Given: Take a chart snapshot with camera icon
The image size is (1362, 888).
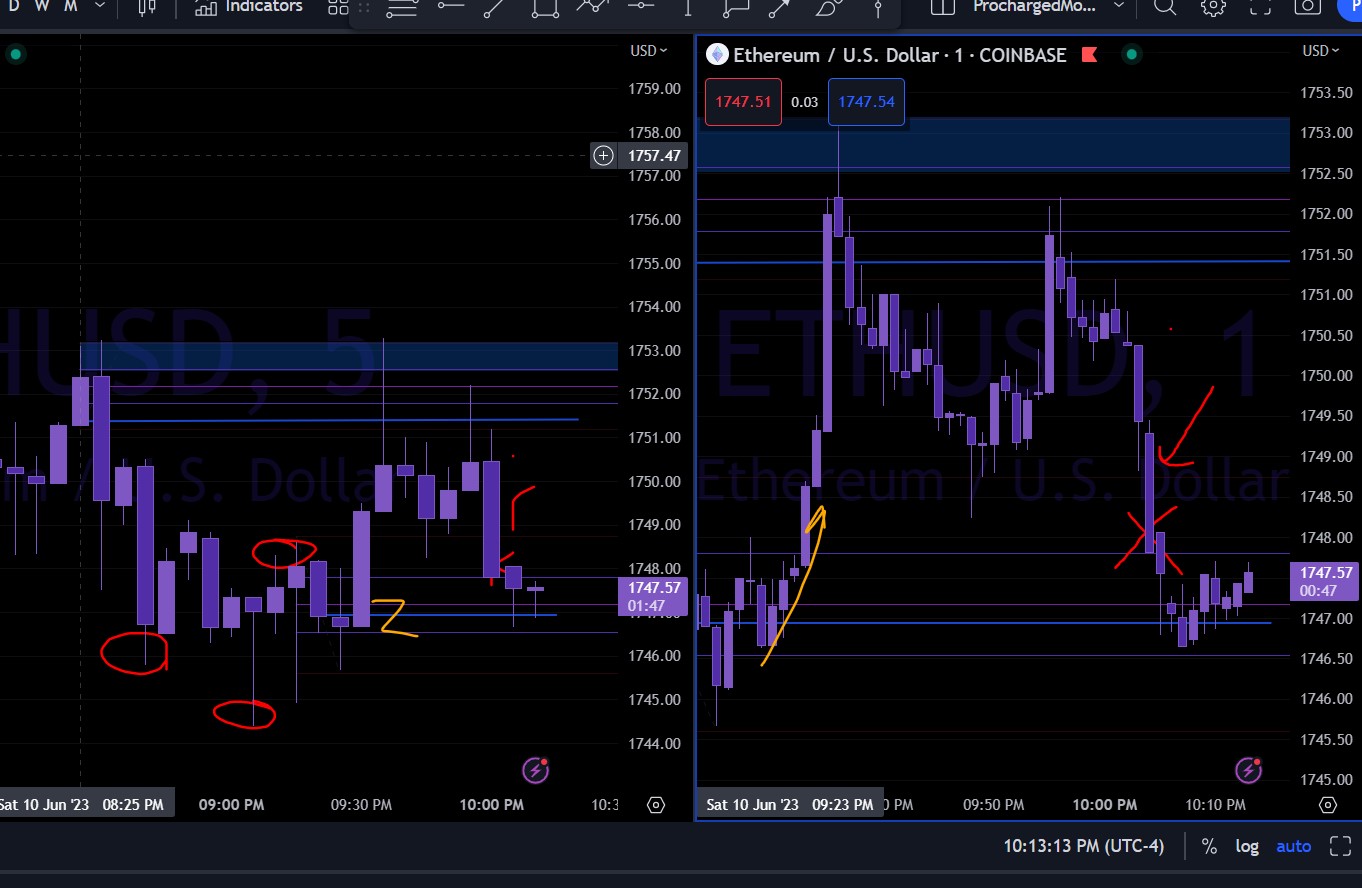Looking at the screenshot, I should click(x=1308, y=7).
